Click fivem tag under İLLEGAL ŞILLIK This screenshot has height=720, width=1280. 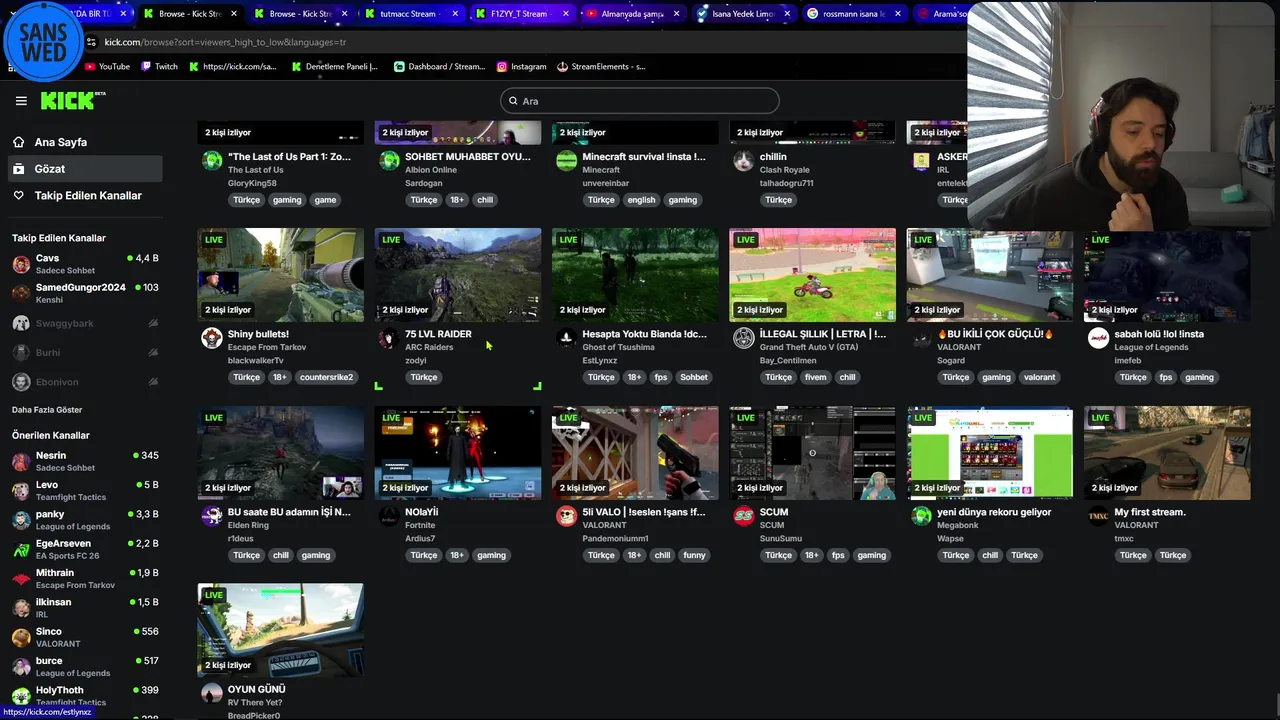pos(815,377)
